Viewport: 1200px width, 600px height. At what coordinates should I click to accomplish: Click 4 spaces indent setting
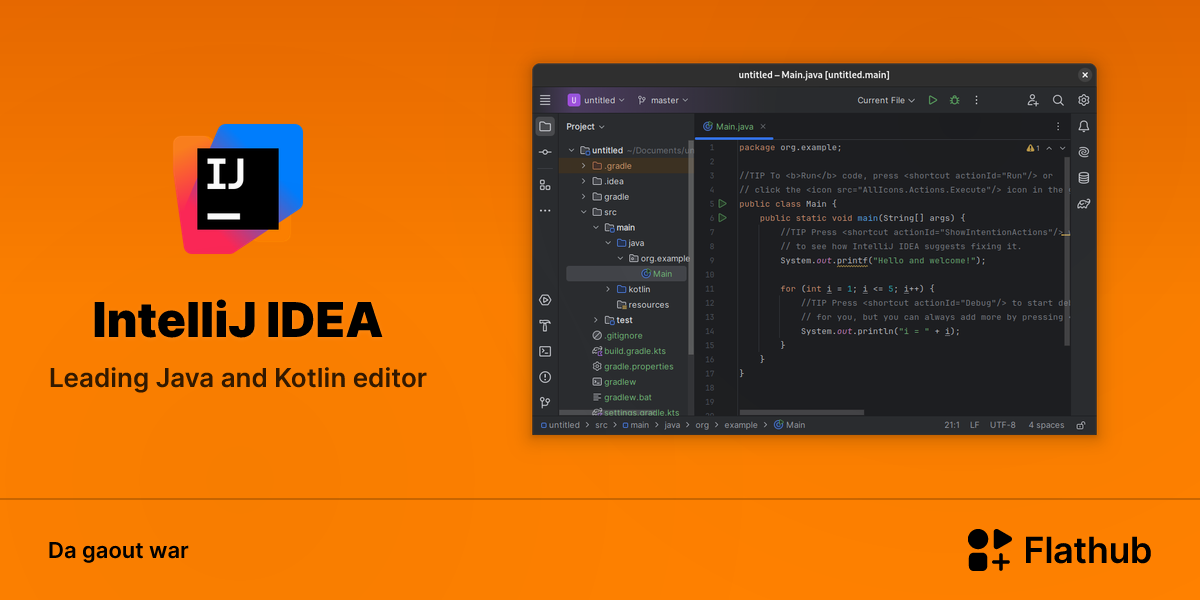pyautogui.click(x=1046, y=425)
